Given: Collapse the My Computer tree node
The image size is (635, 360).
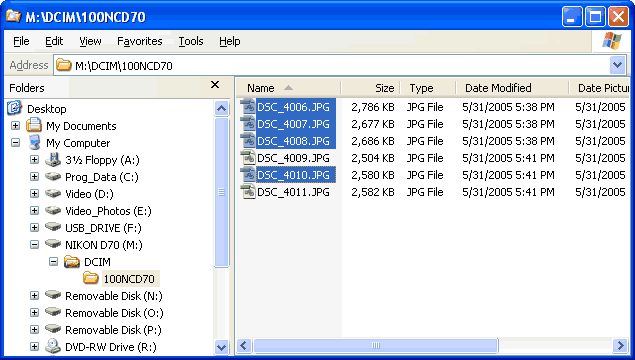Looking at the screenshot, I should point(15,143).
